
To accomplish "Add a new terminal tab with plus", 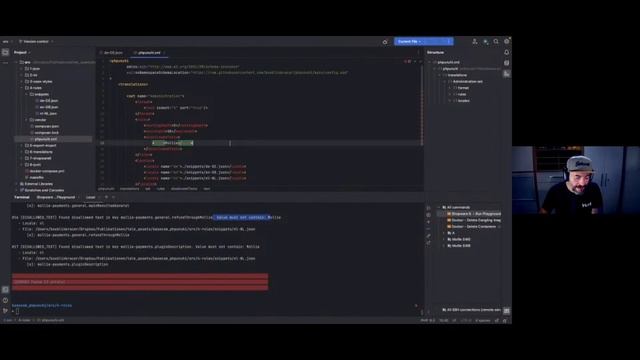I will (x=107, y=197).
